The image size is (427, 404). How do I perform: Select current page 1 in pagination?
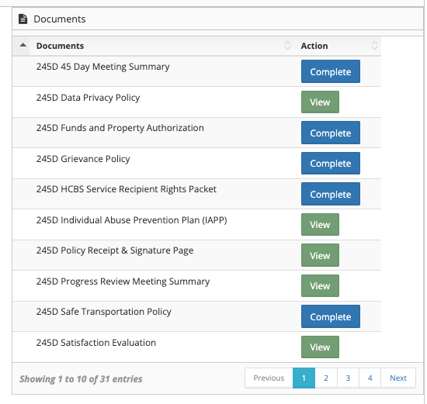[x=304, y=378]
